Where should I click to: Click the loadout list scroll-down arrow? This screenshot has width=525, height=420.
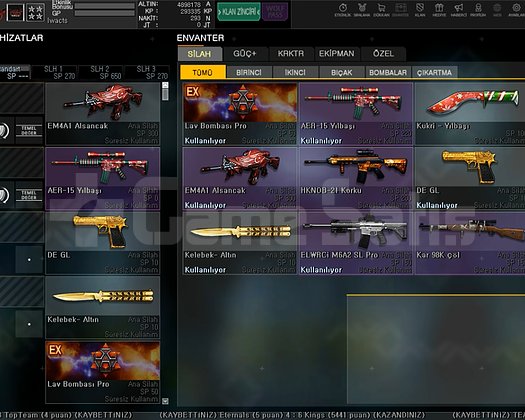coord(165,401)
